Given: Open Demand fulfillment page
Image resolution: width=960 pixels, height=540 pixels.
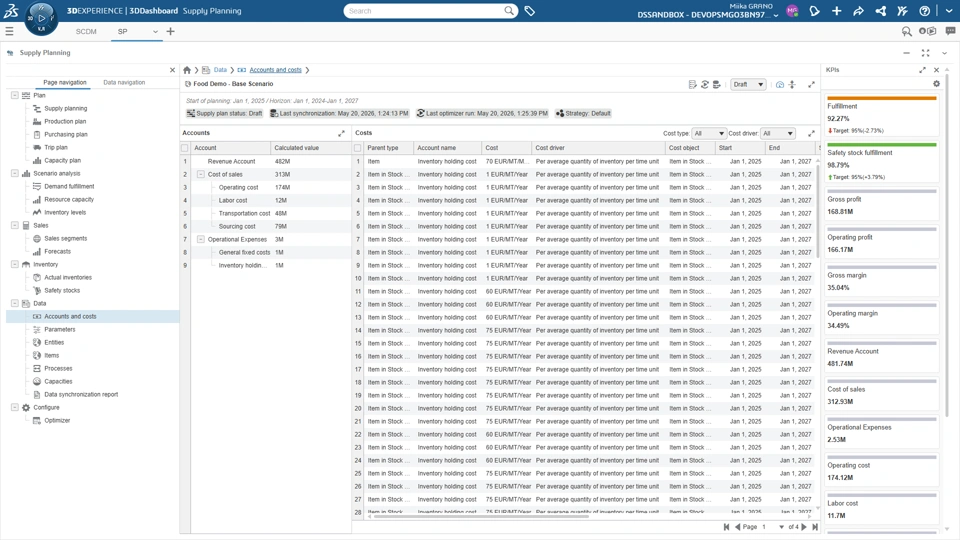Looking at the screenshot, I should [x=69, y=186].
